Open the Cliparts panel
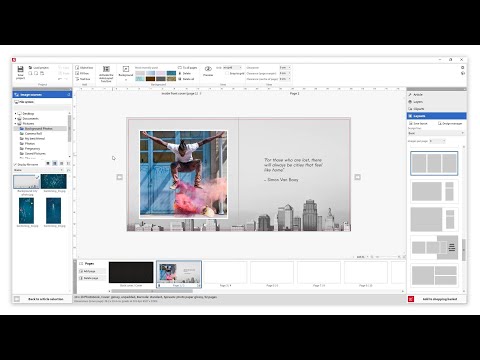Image resolution: width=480 pixels, height=360 pixels. [x=437, y=109]
